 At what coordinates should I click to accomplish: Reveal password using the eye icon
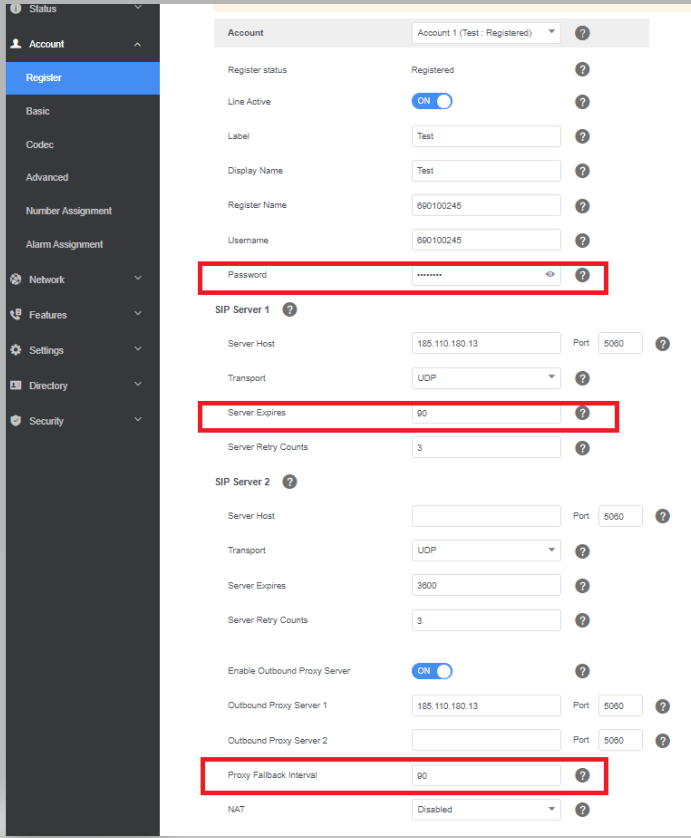pyautogui.click(x=550, y=274)
